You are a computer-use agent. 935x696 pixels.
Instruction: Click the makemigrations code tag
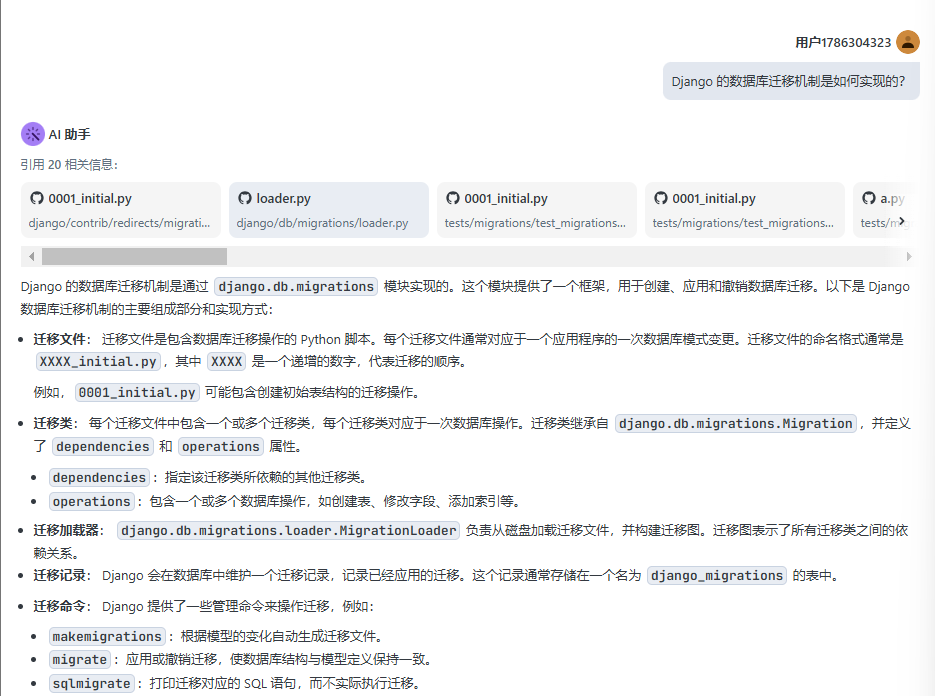coord(107,637)
